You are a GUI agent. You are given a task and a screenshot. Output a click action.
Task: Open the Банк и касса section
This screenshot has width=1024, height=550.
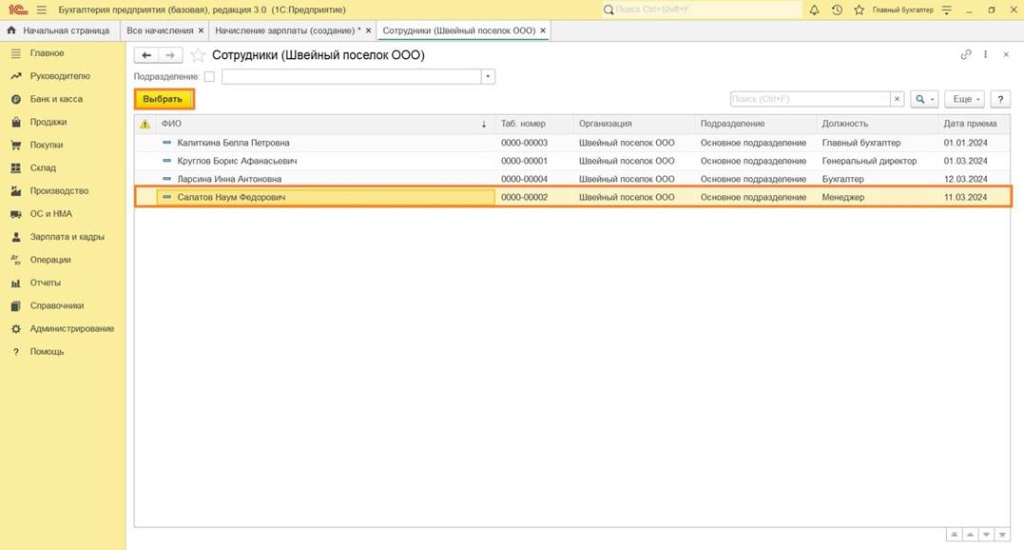[x=56, y=99]
